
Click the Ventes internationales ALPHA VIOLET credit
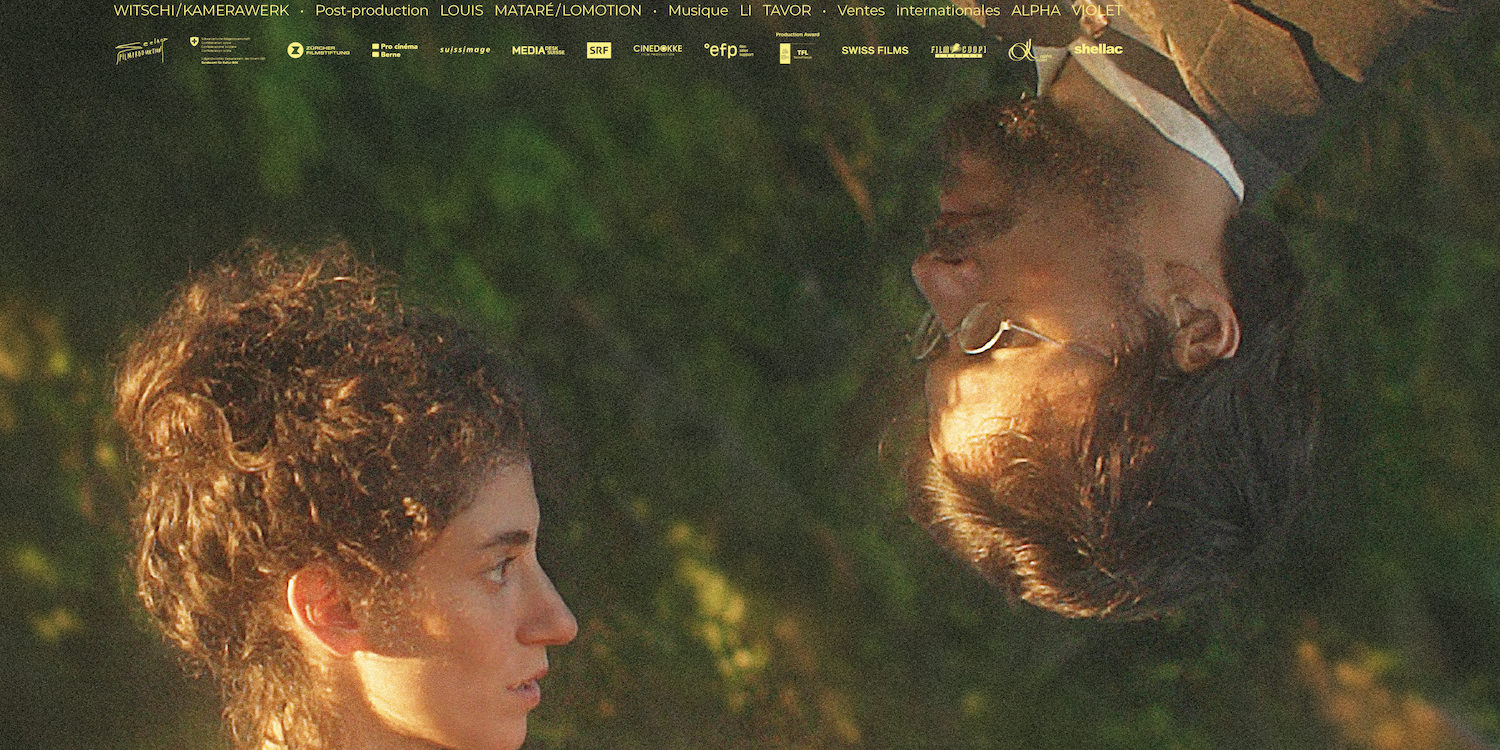point(979,11)
